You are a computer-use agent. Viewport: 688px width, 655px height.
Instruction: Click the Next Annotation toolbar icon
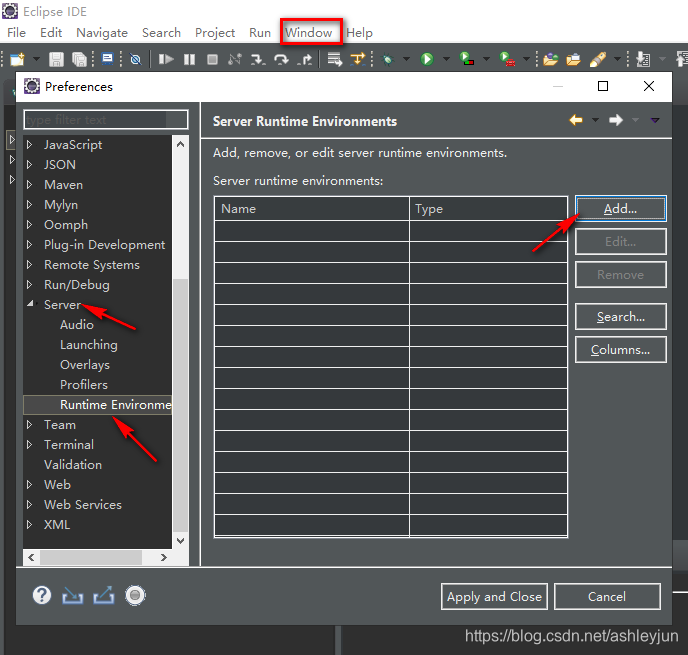pos(643,59)
